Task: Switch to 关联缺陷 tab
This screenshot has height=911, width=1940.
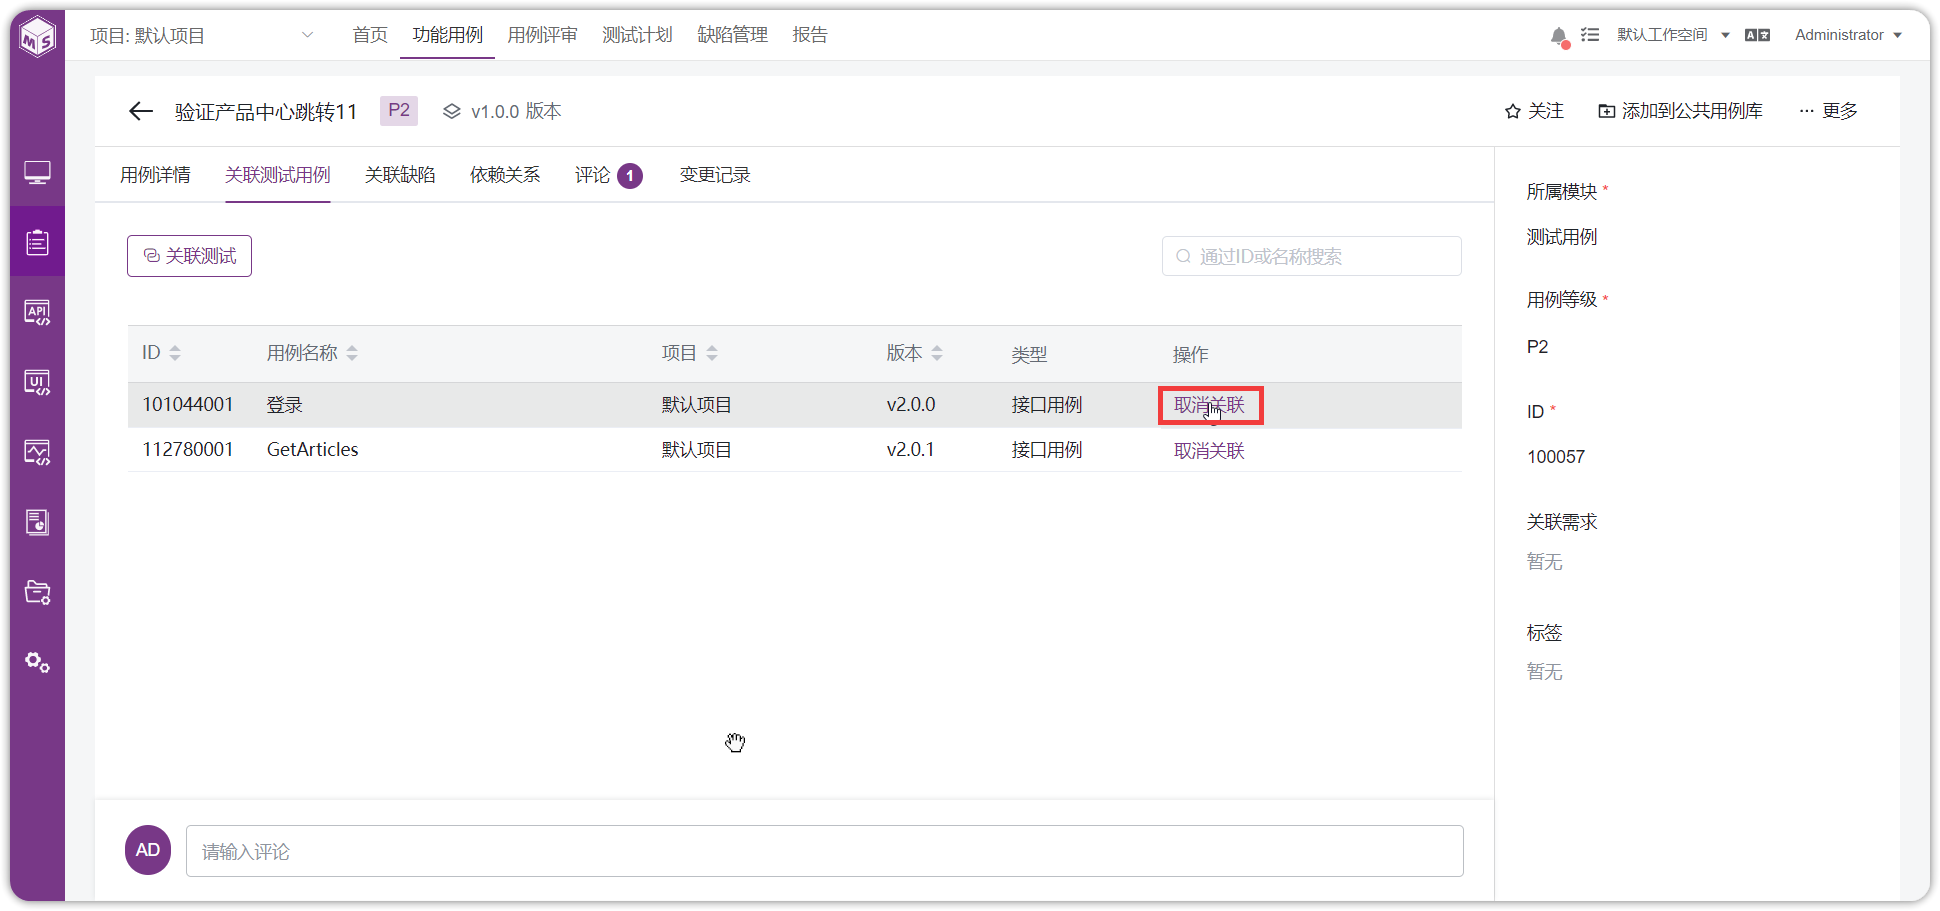Action: [x=400, y=175]
